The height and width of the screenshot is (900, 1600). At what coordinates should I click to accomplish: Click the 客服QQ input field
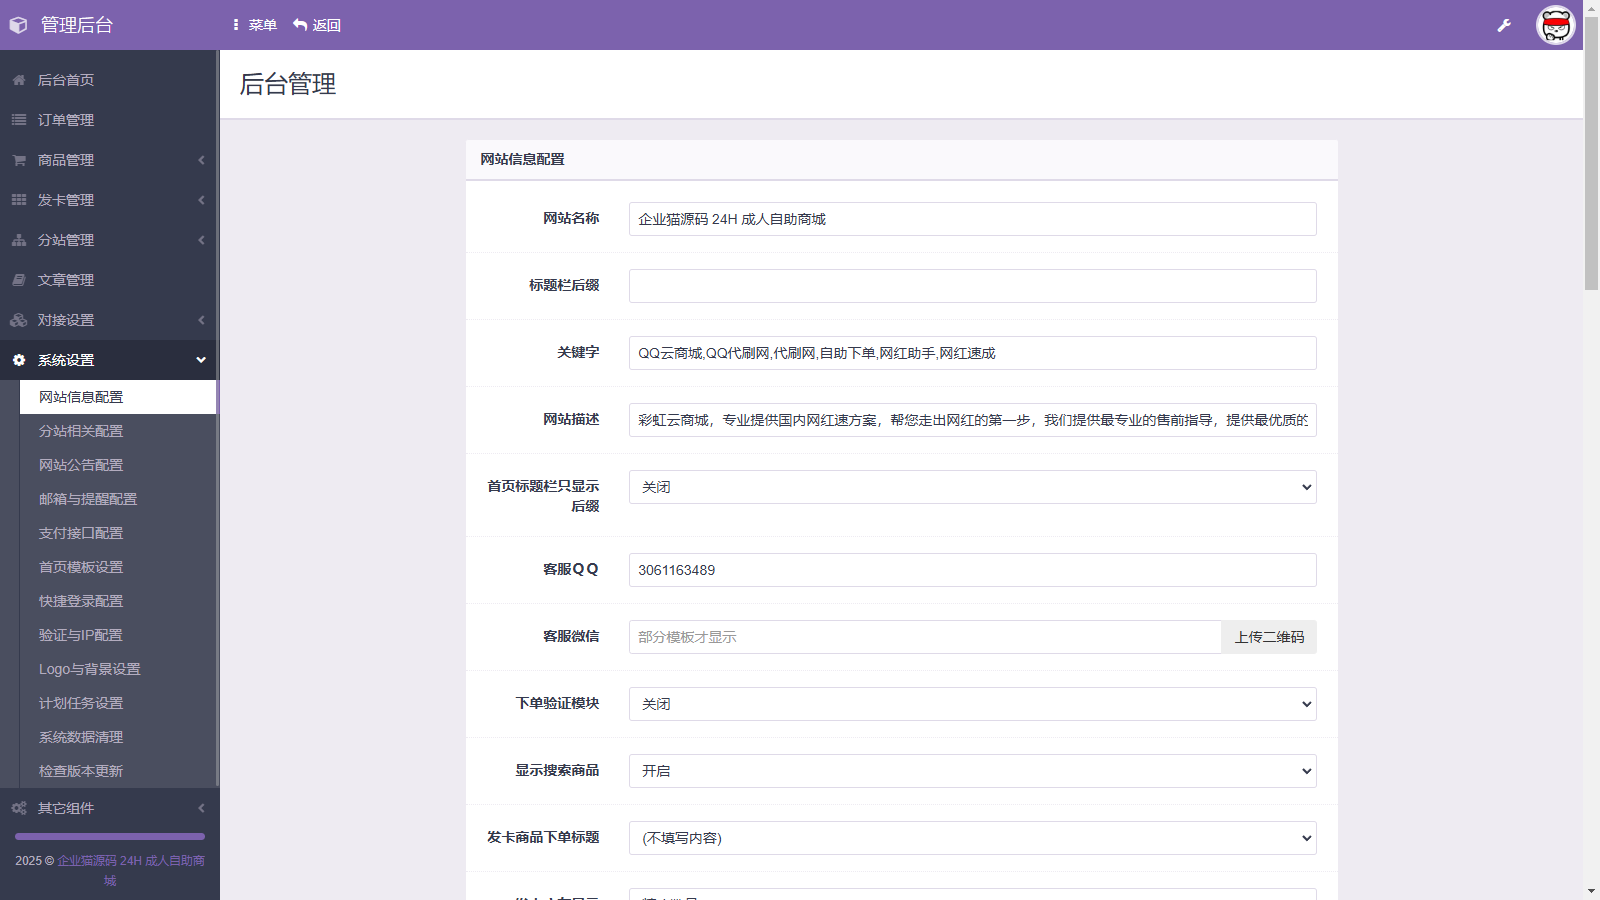pyautogui.click(x=972, y=570)
